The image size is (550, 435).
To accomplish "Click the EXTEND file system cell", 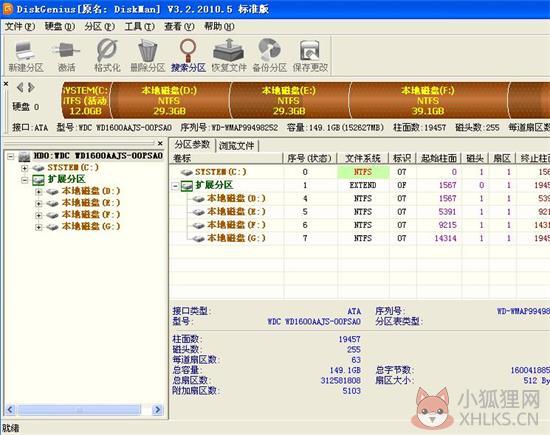I will pyautogui.click(x=363, y=186).
